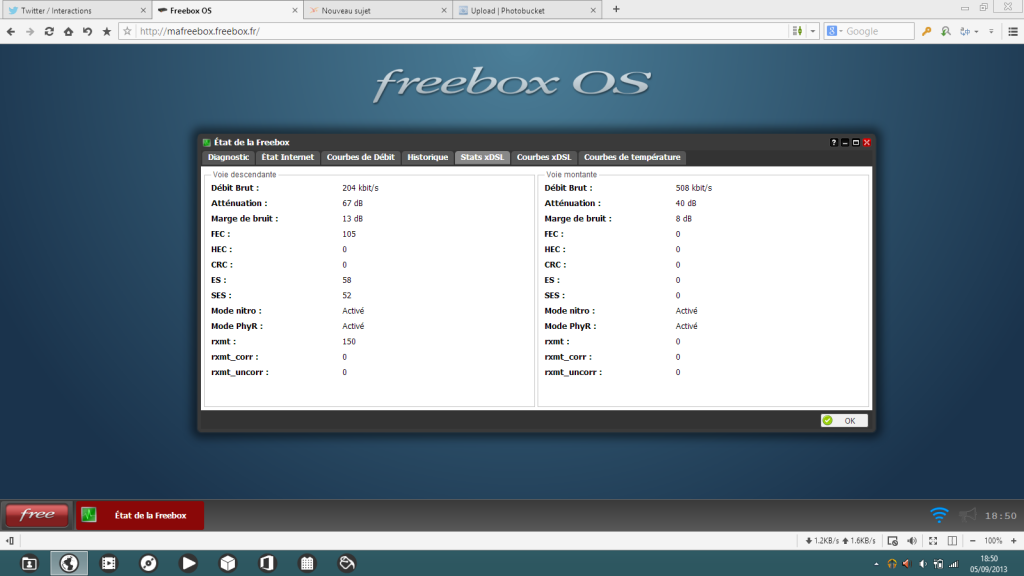Open the contacts folder taskbar icon
Viewport: 1024px width, 576px height.
[29, 563]
